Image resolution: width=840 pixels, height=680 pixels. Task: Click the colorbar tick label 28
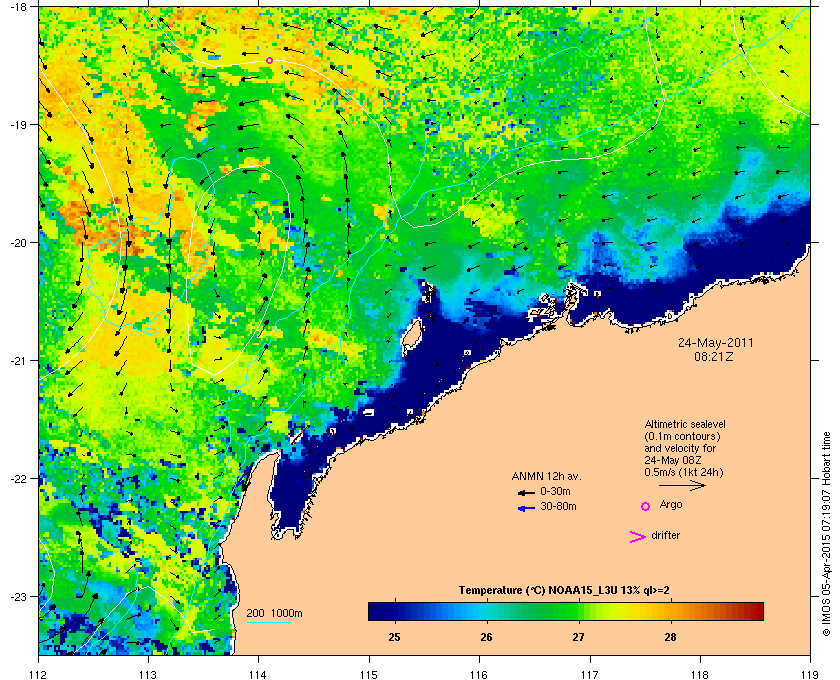[670, 637]
